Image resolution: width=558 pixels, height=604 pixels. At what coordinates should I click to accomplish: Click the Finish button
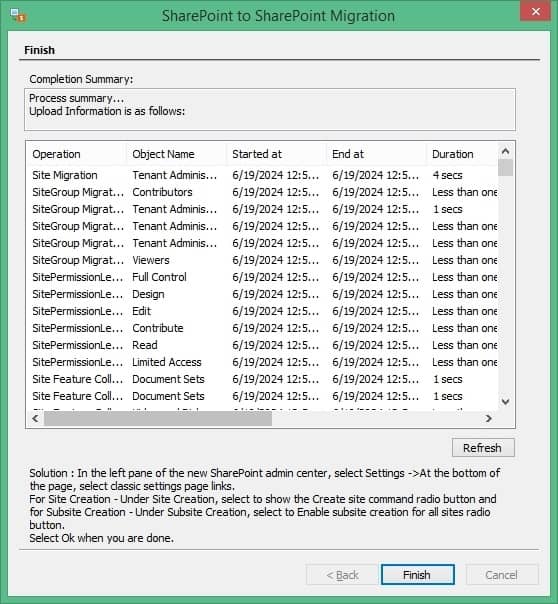417,575
